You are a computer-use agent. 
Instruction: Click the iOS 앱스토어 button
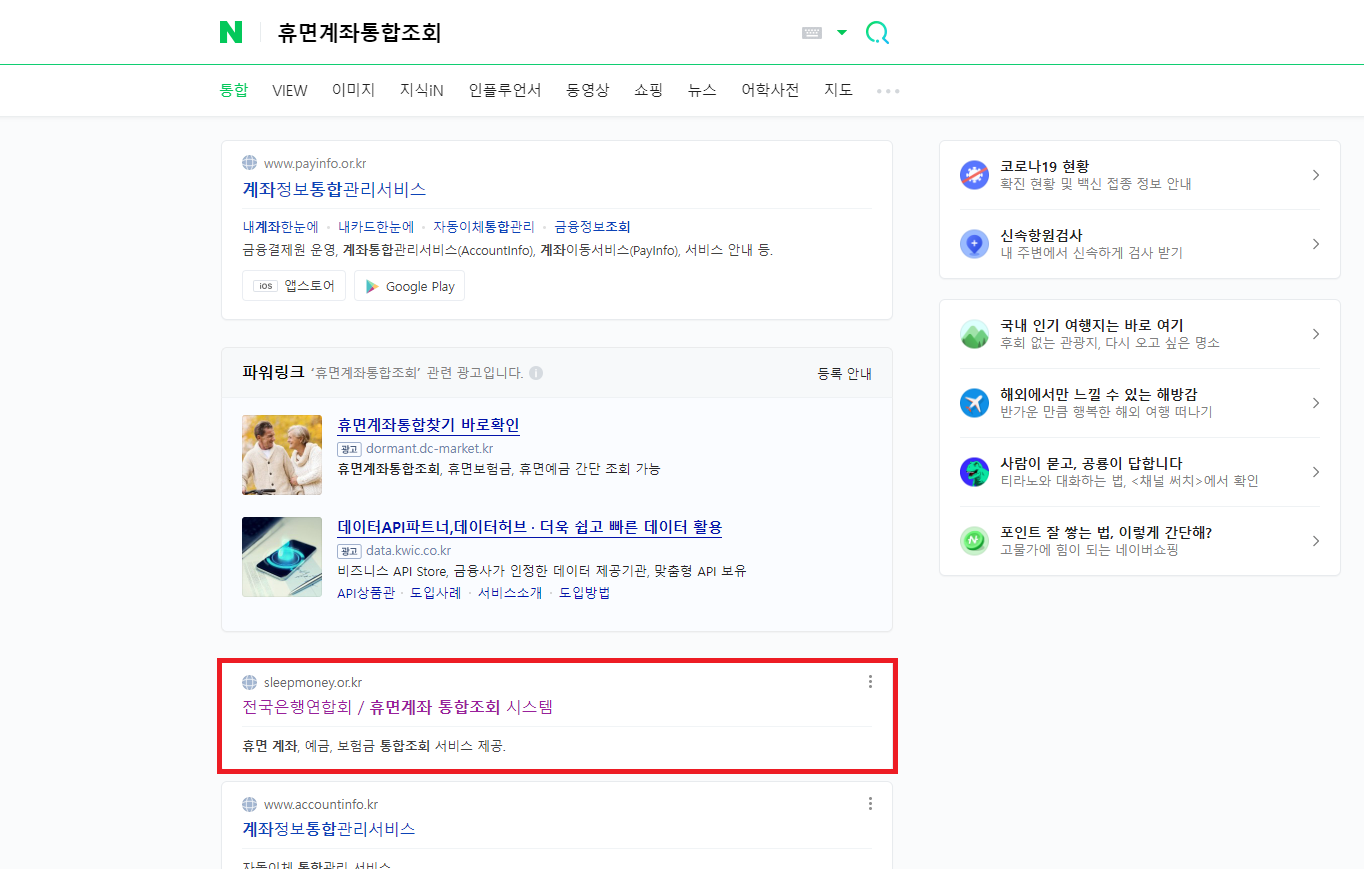click(294, 285)
